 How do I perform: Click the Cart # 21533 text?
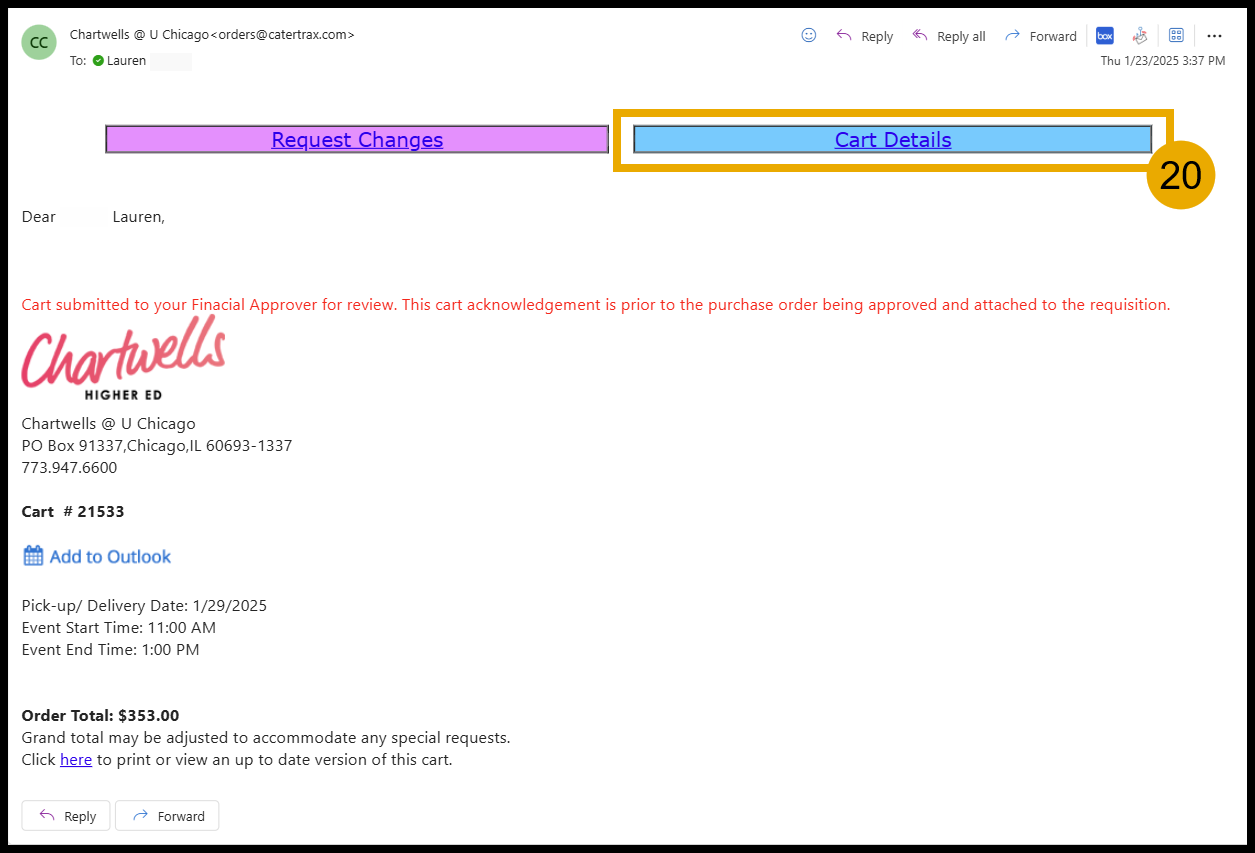[73, 512]
